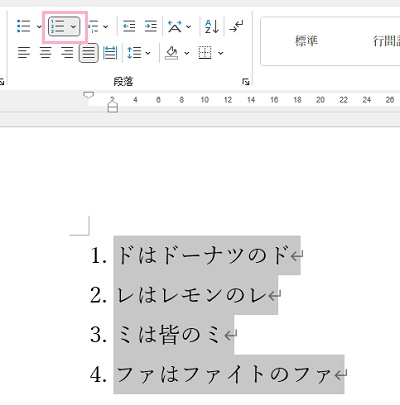Center the selected text
This screenshot has height=405, width=400.
pos(46,53)
